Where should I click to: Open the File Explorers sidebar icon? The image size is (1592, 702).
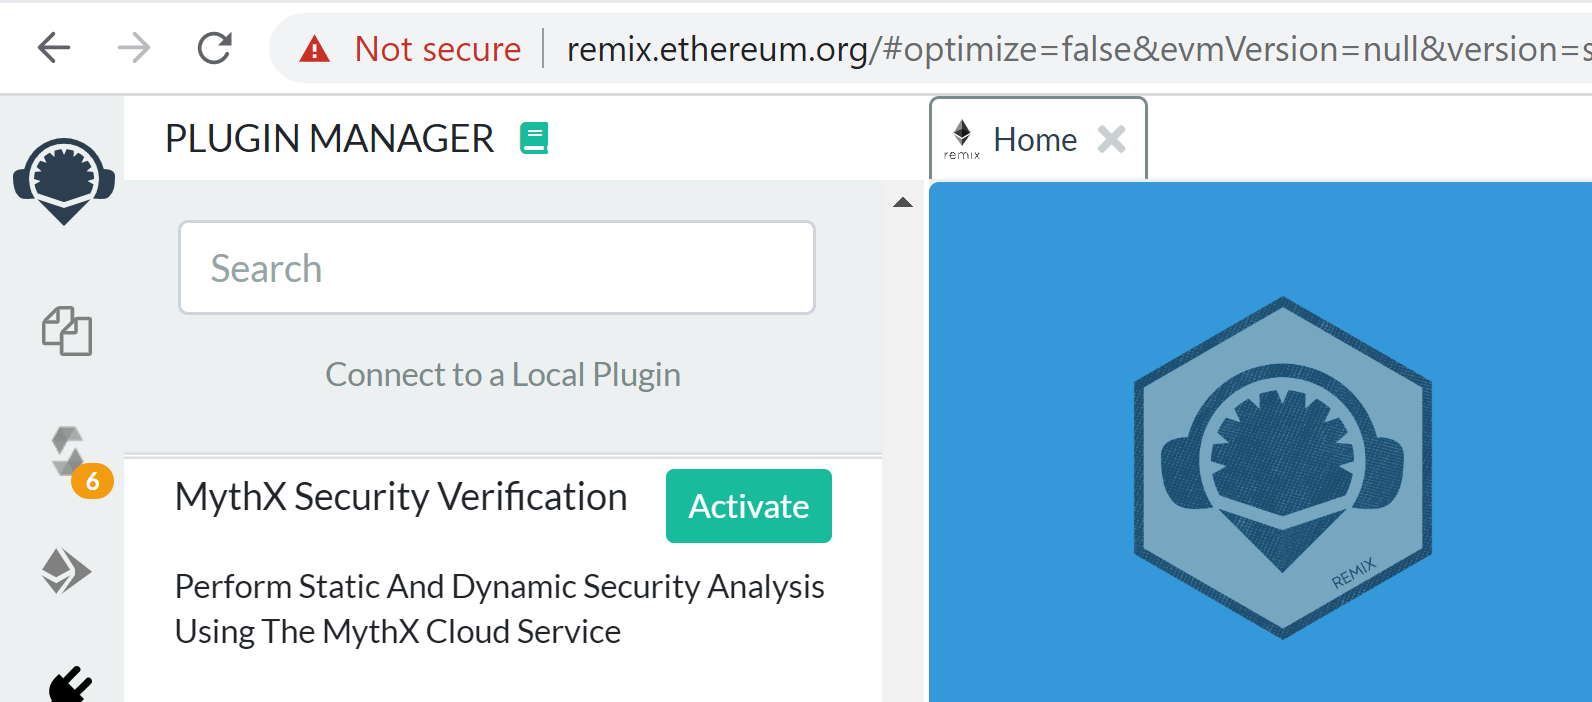click(67, 331)
